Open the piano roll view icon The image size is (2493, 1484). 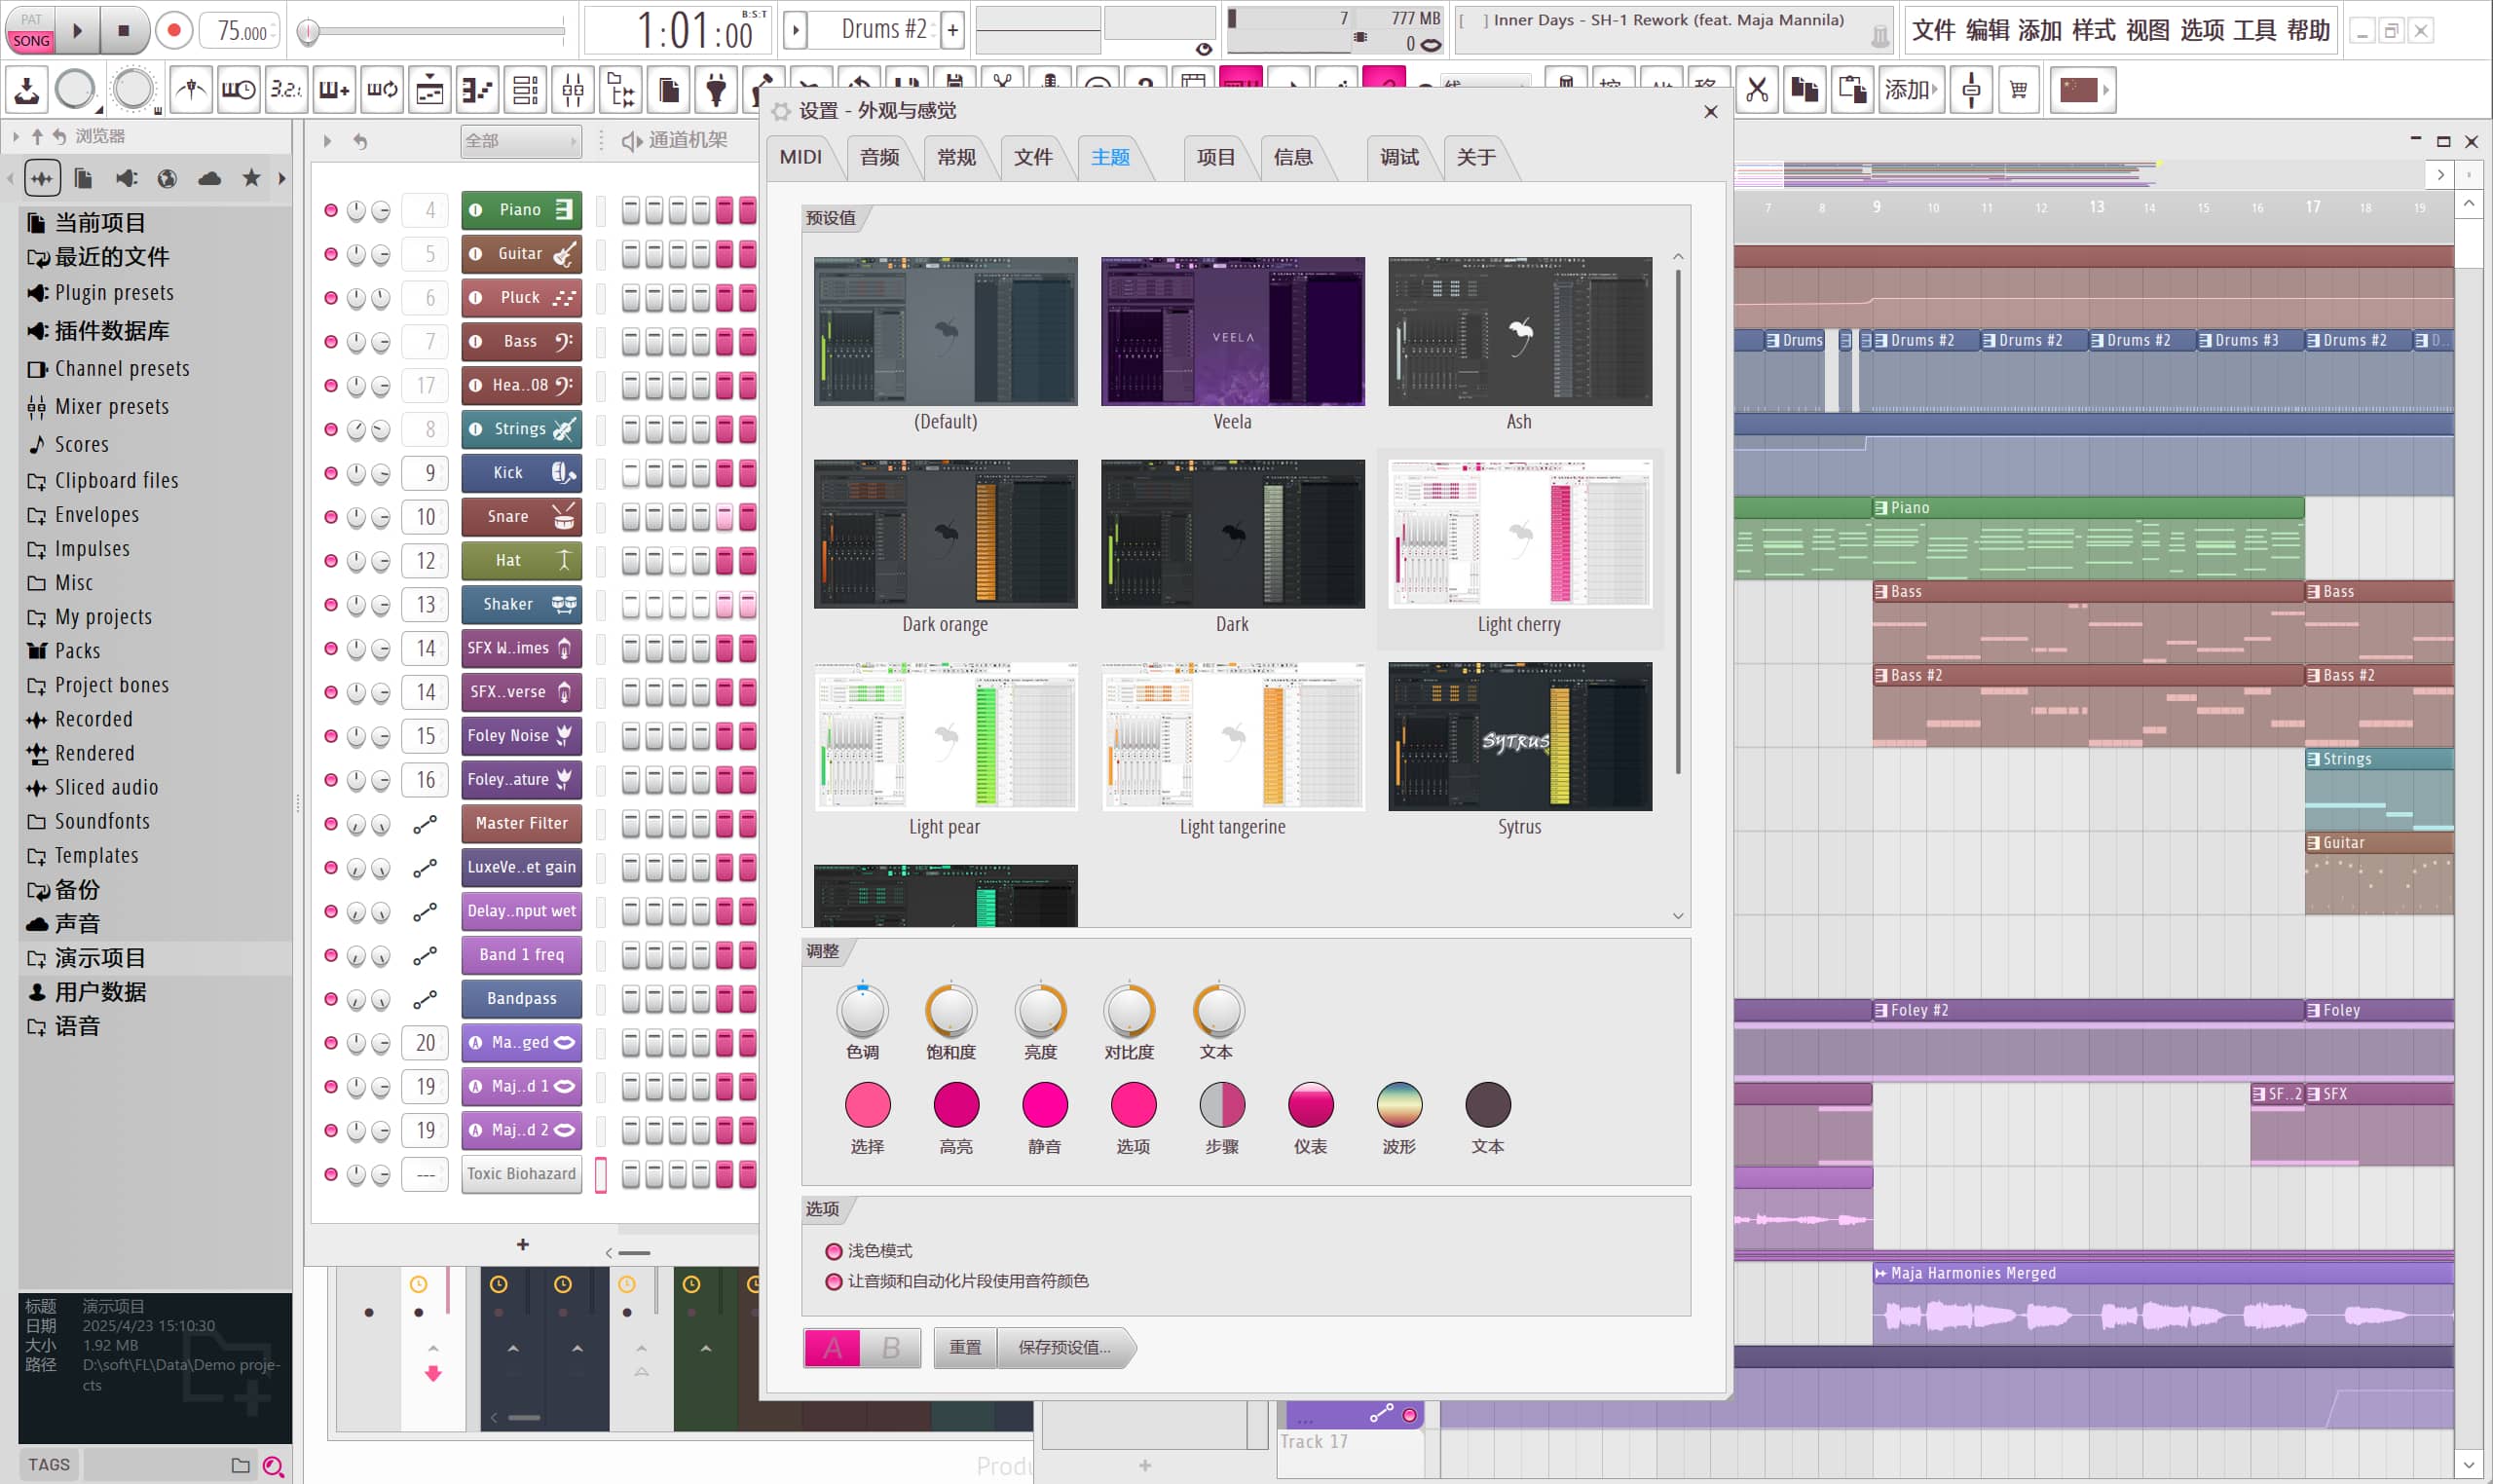[x=477, y=91]
